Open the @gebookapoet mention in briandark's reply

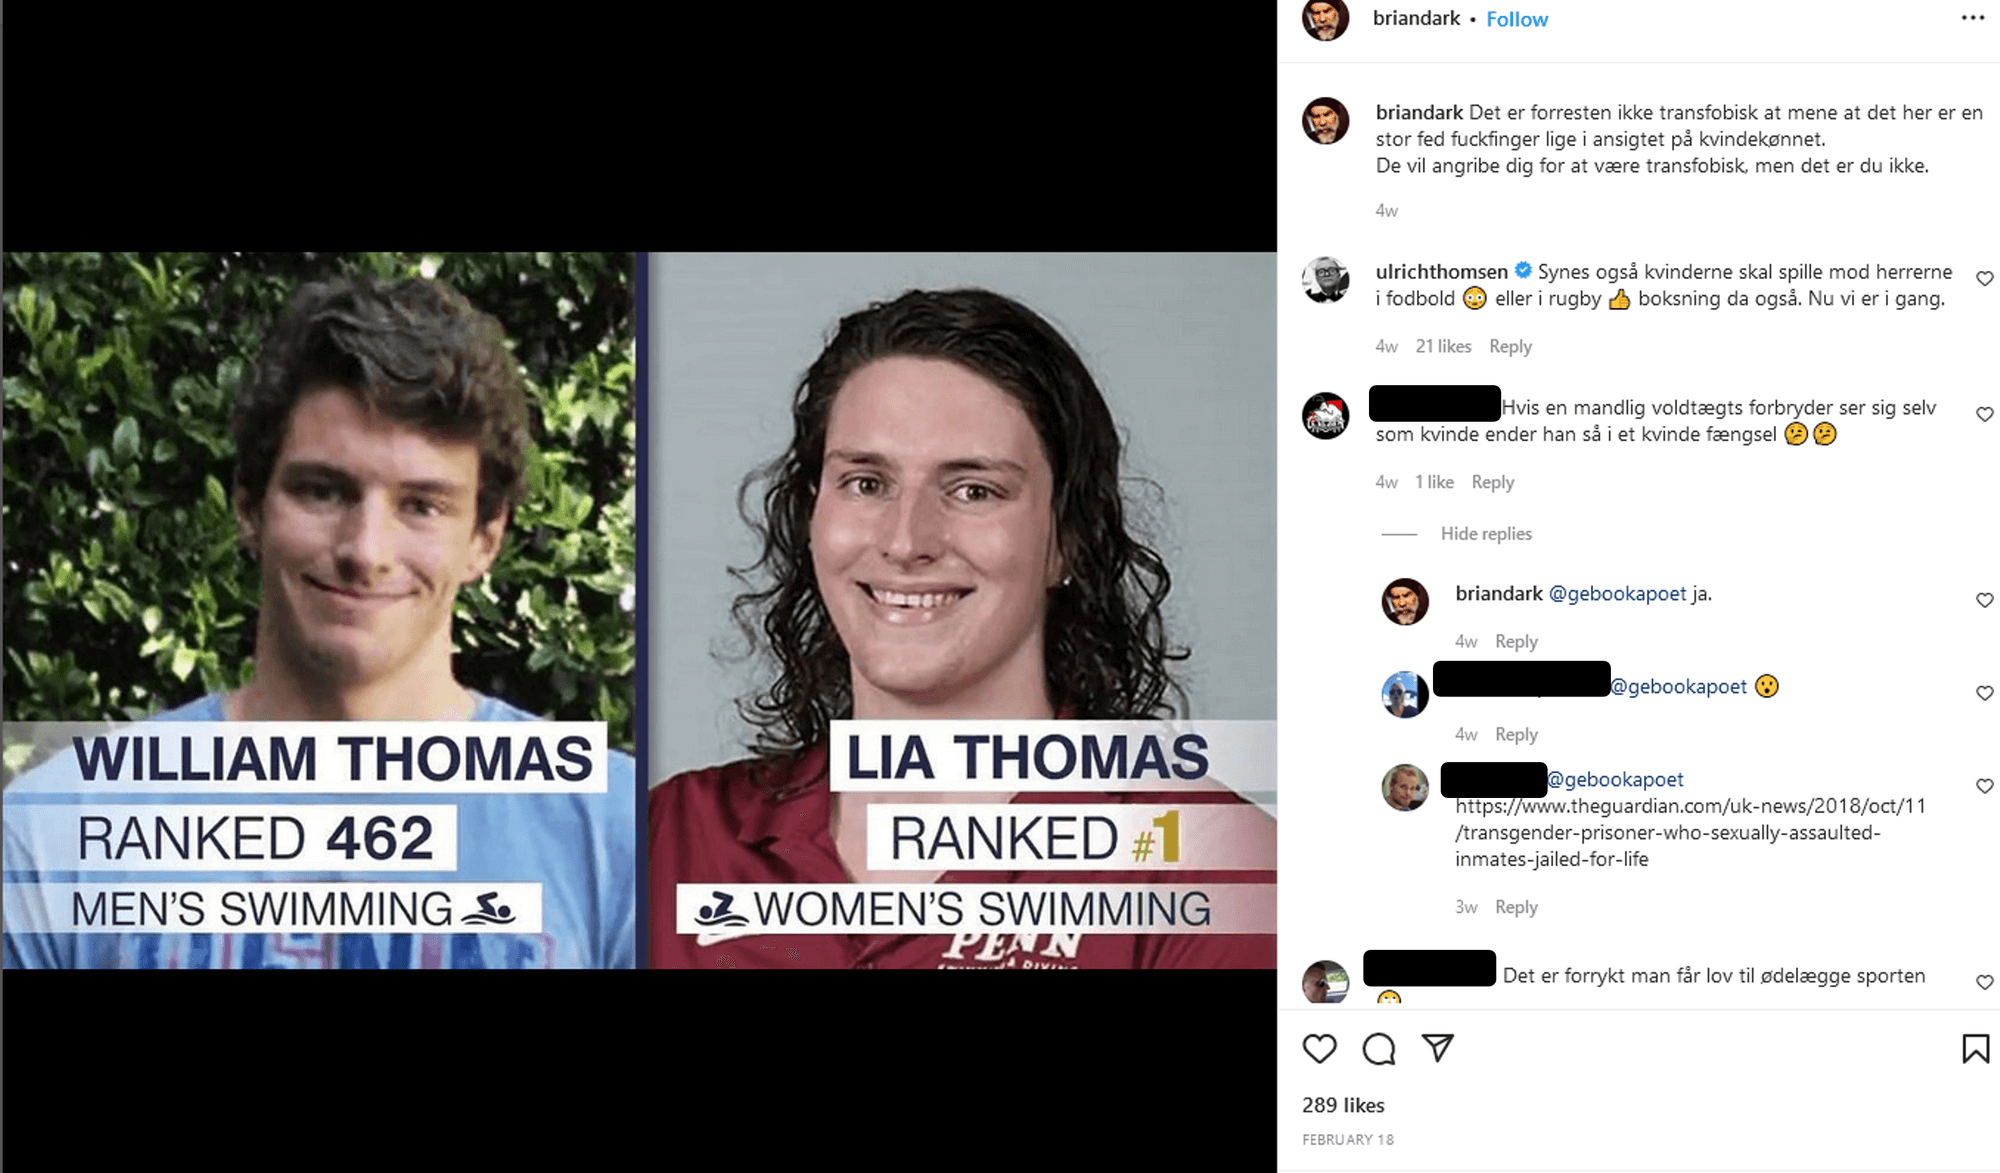tap(1617, 593)
